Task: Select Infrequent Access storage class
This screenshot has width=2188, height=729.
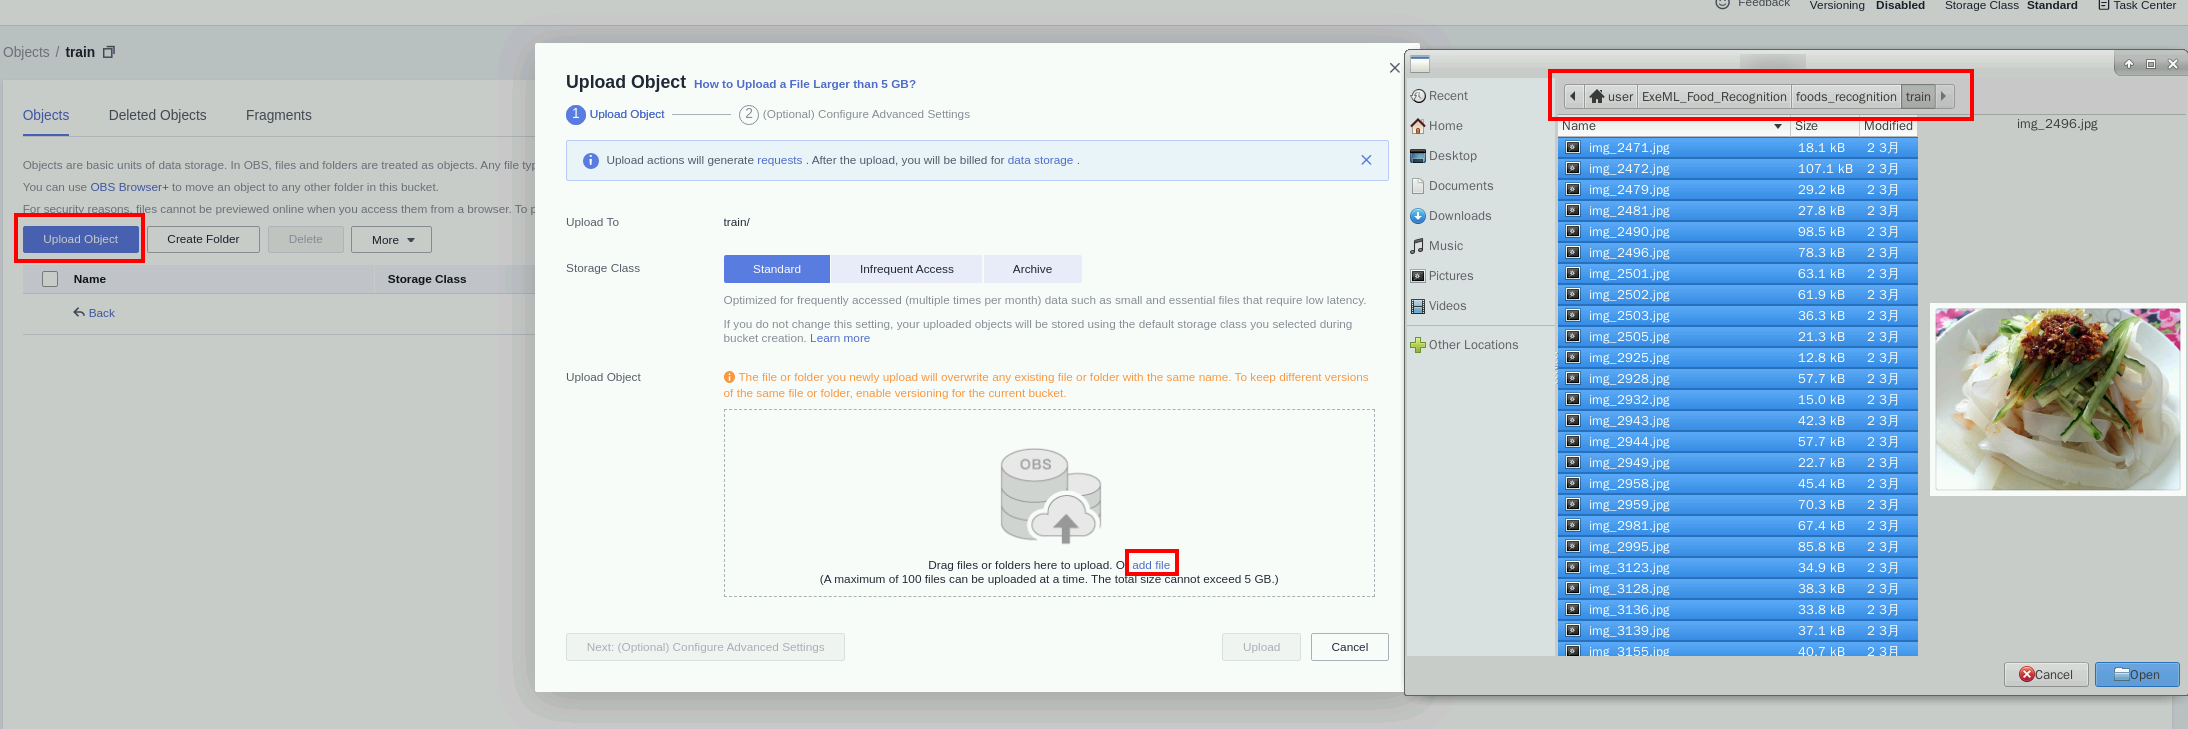Action: coord(906,269)
